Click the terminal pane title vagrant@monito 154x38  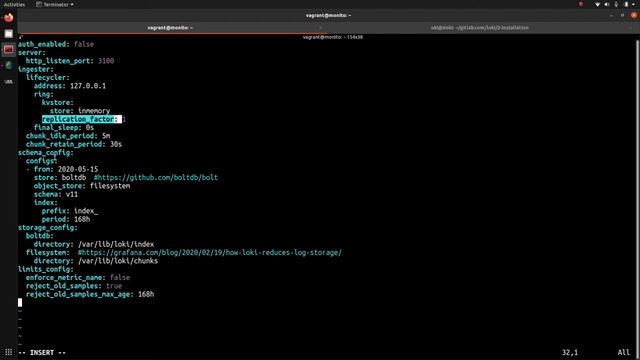(332, 37)
